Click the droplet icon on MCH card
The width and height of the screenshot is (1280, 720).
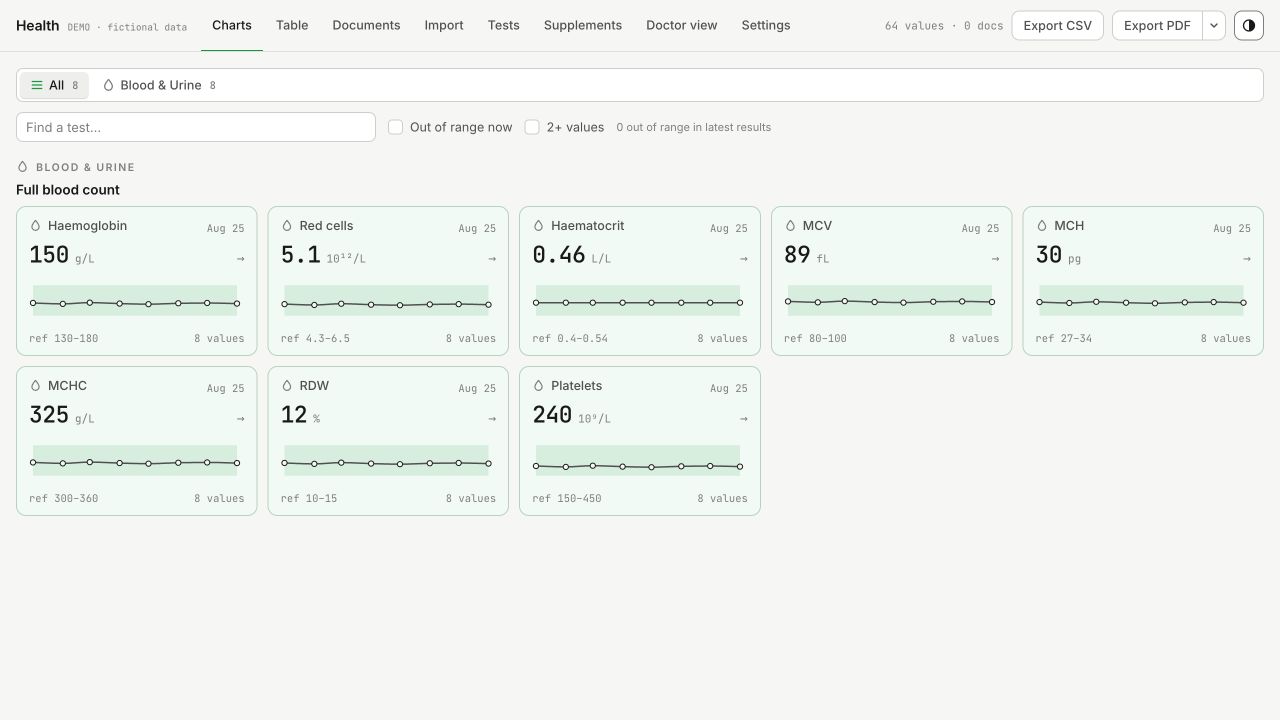(x=1042, y=226)
